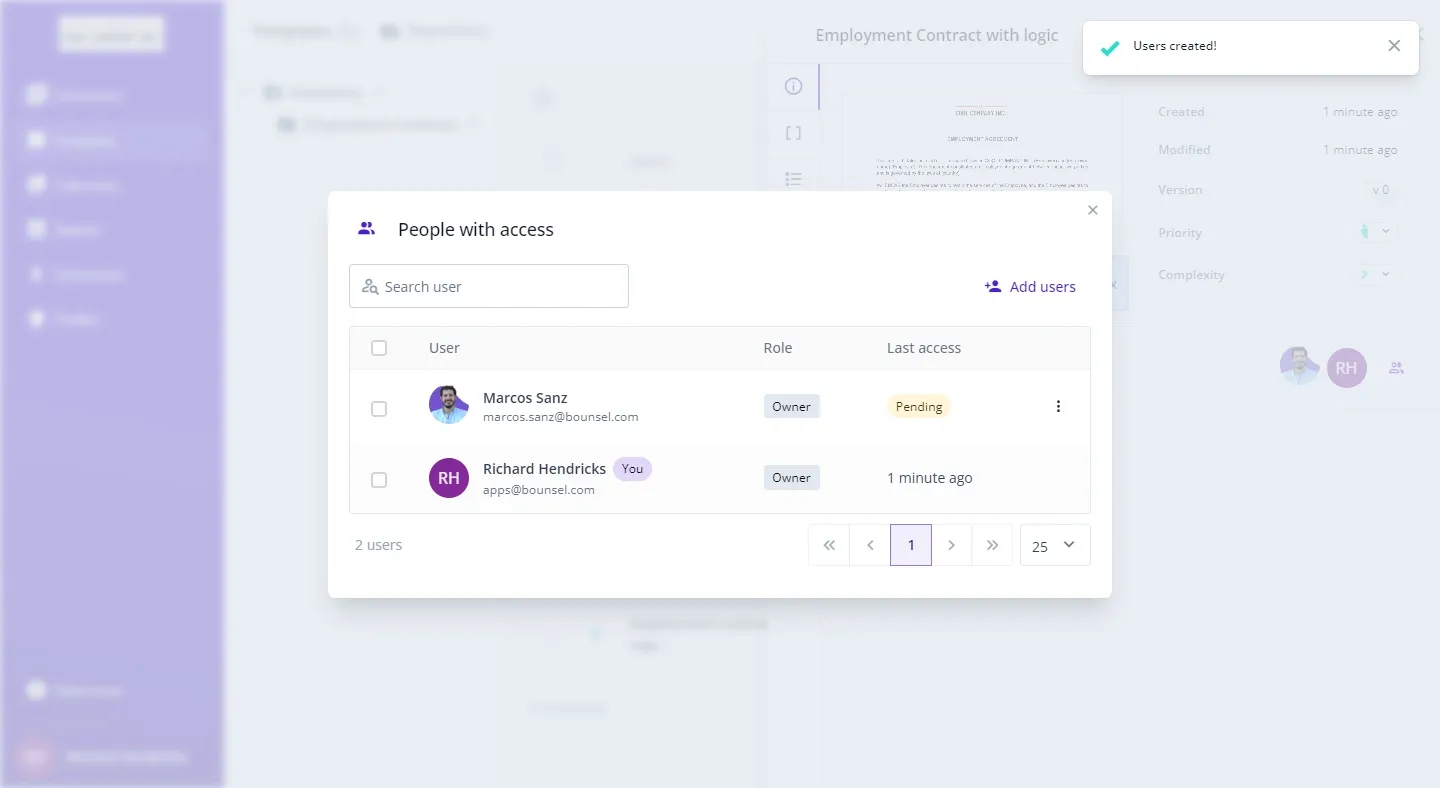The image size is (1440, 788).
Task: Click the Search user input field
Action: tap(489, 287)
